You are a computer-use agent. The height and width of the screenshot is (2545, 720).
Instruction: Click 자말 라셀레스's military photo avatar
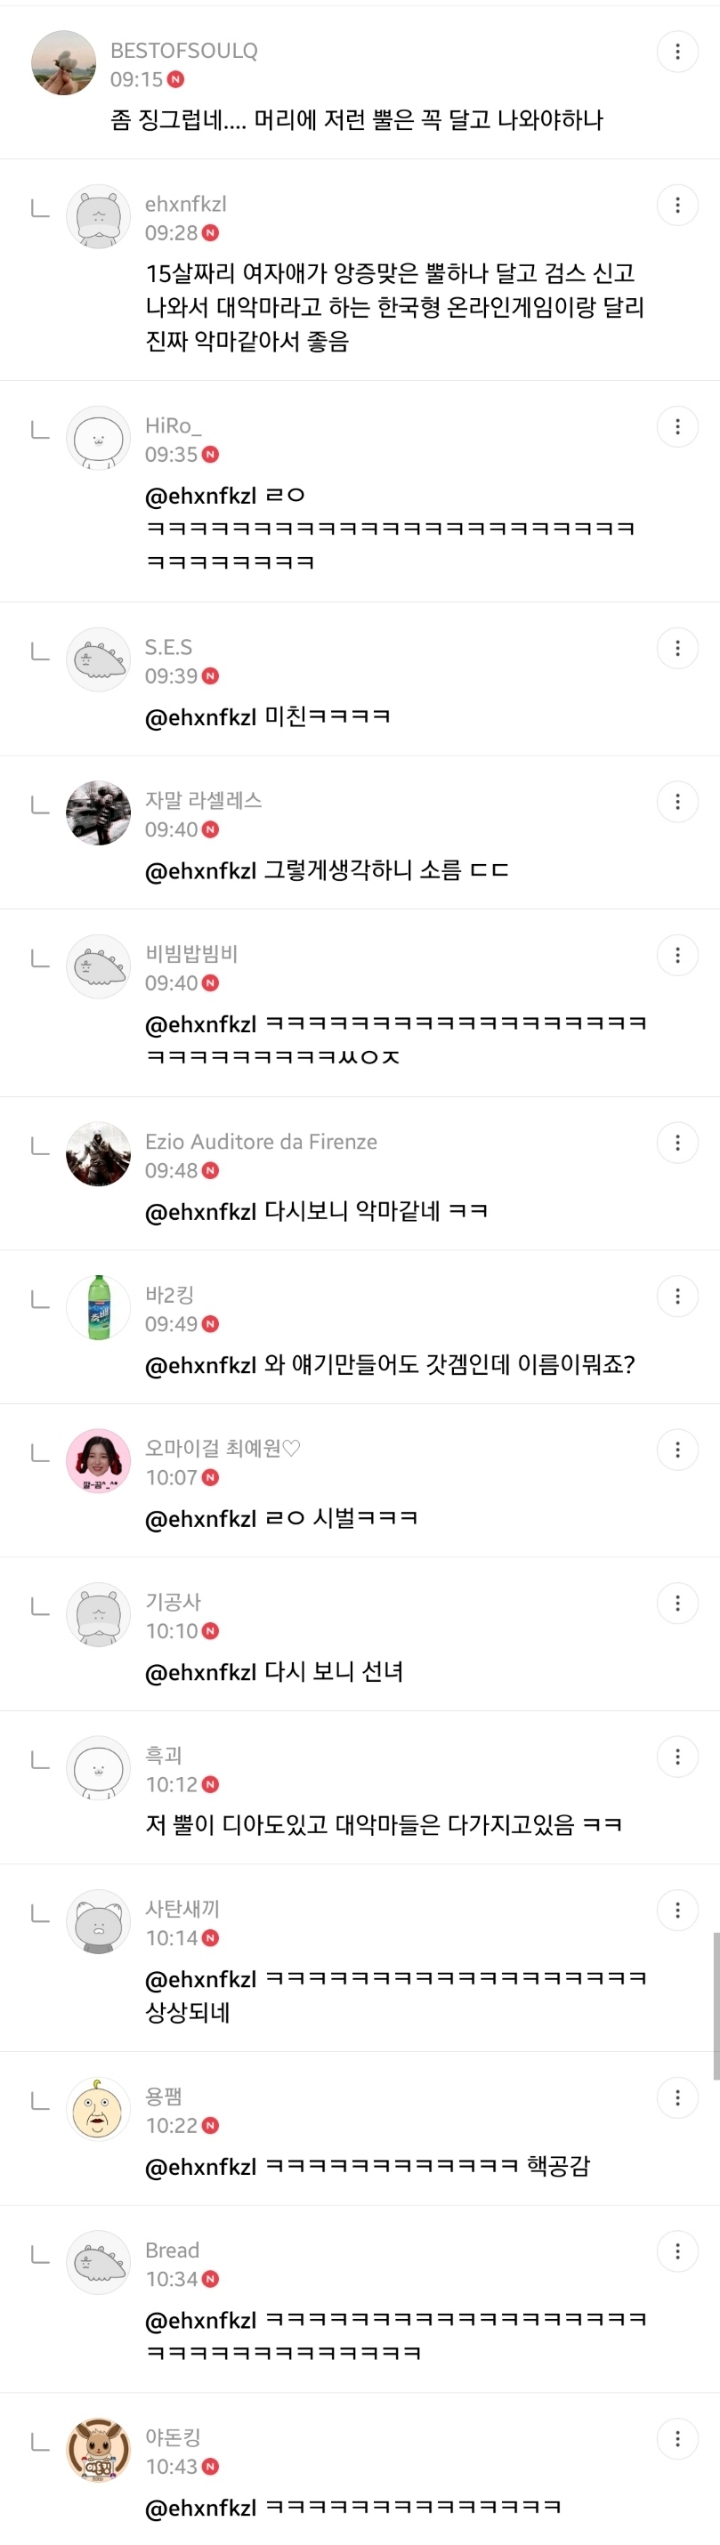click(x=98, y=812)
